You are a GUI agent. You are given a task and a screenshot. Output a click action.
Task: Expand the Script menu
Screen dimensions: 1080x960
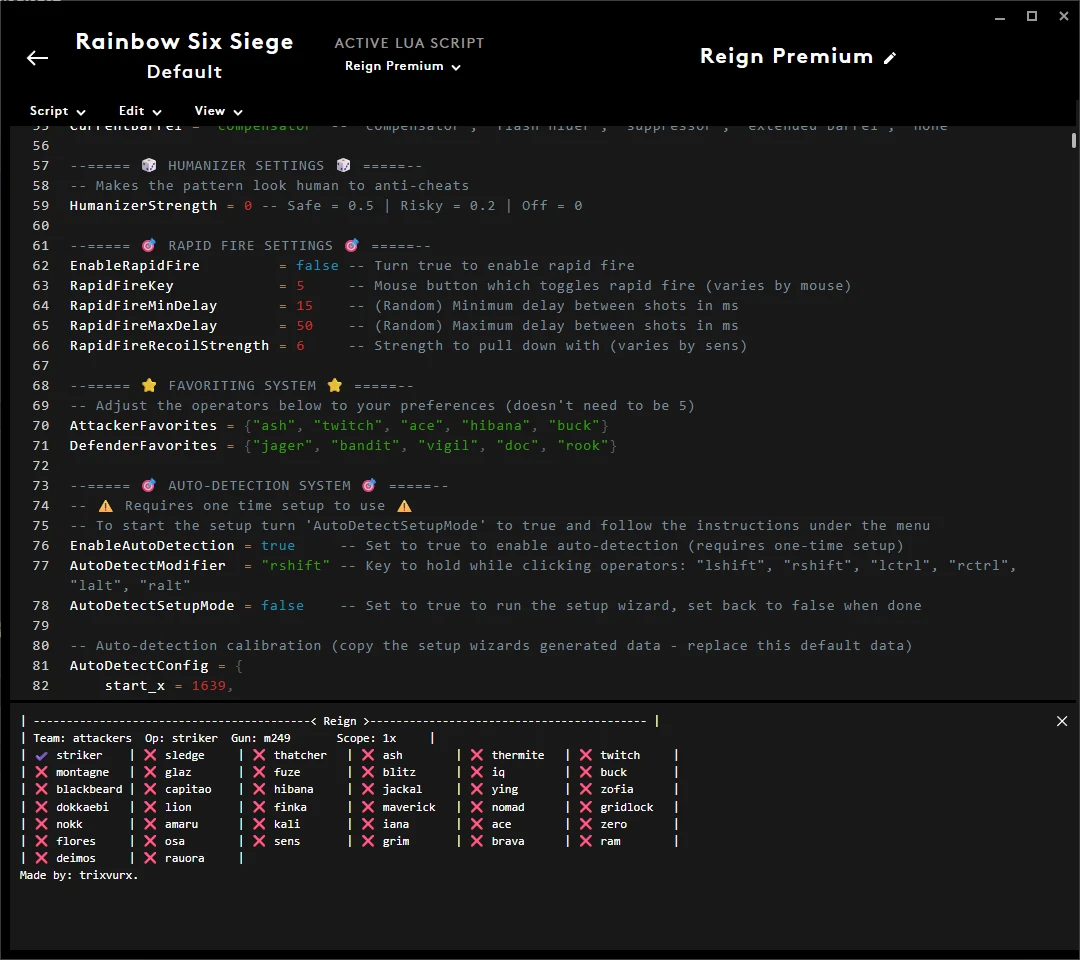pyautogui.click(x=57, y=111)
